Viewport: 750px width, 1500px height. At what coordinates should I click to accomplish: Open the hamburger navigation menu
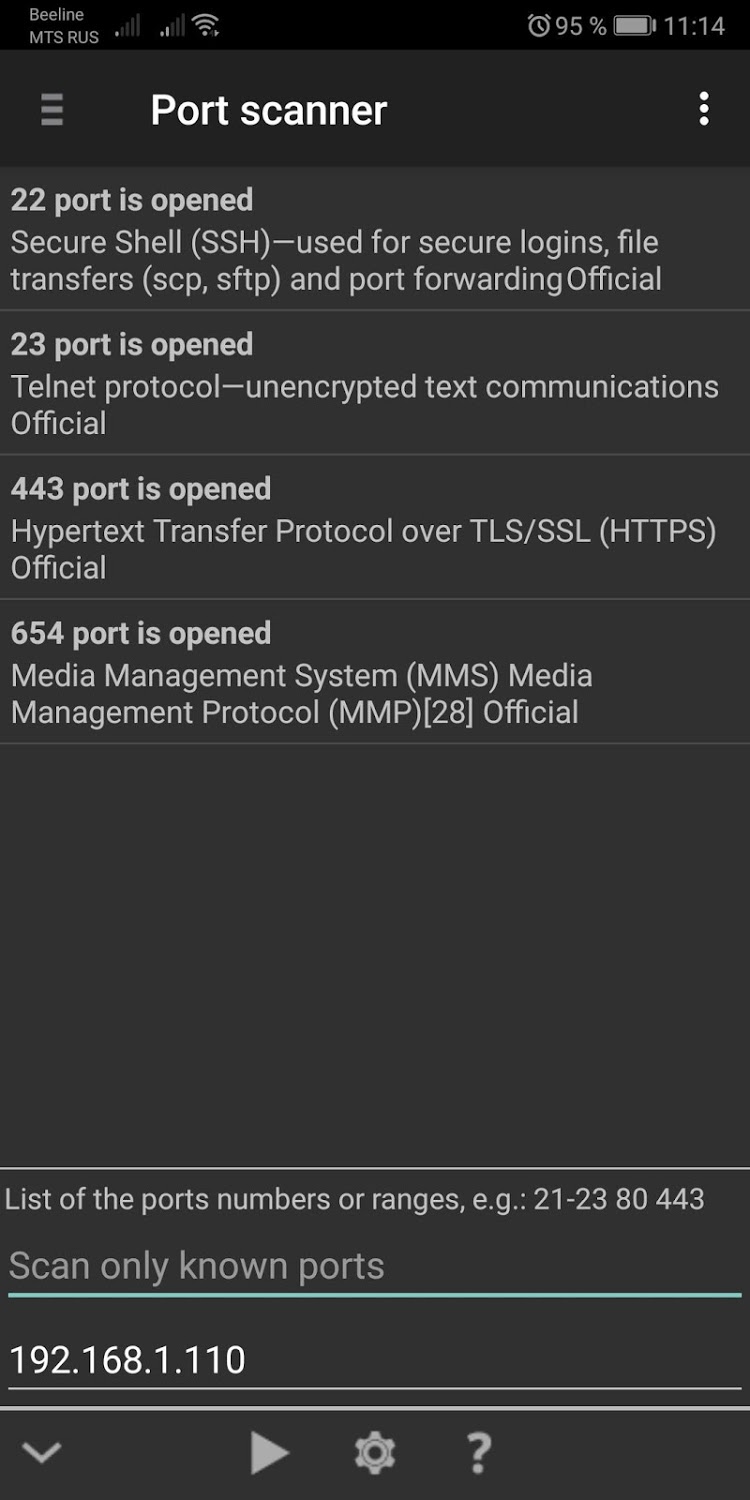52,109
